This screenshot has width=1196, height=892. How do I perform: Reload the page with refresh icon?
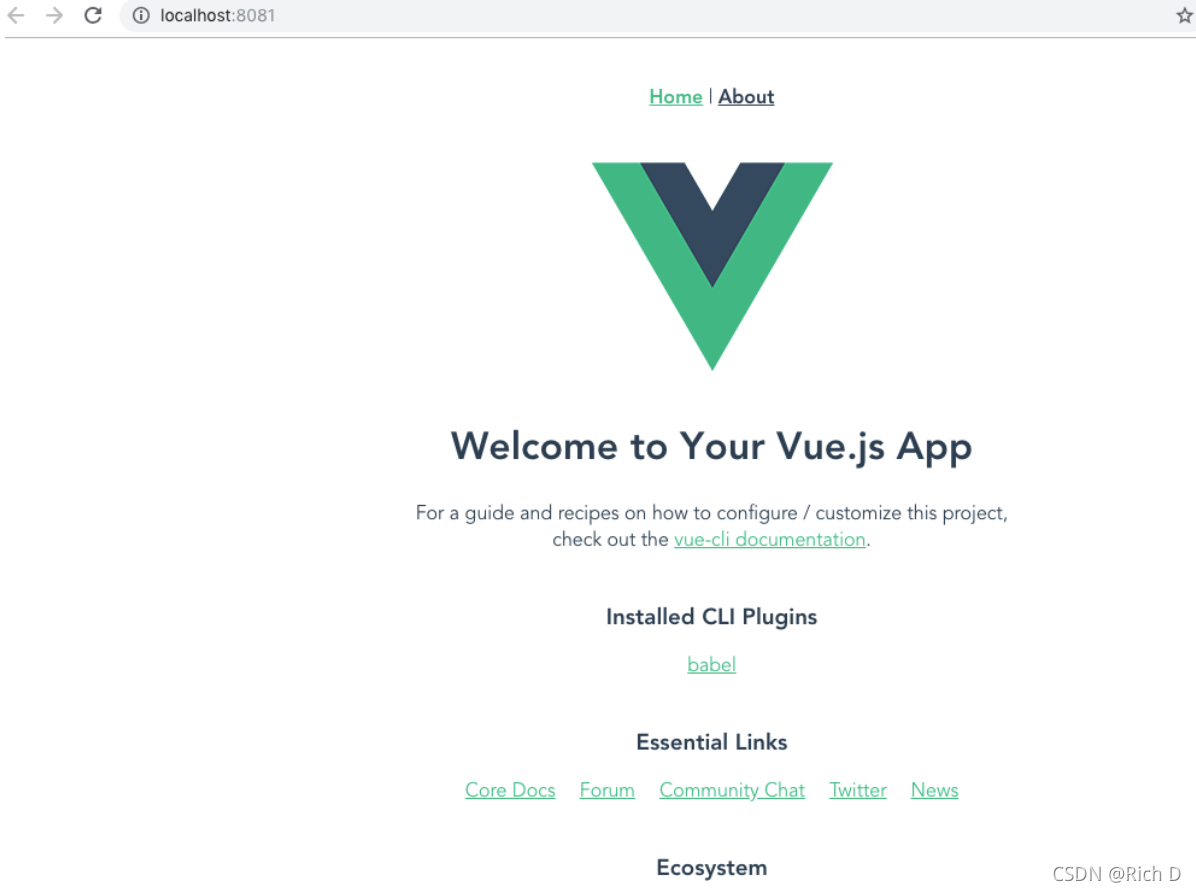(93, 15)
